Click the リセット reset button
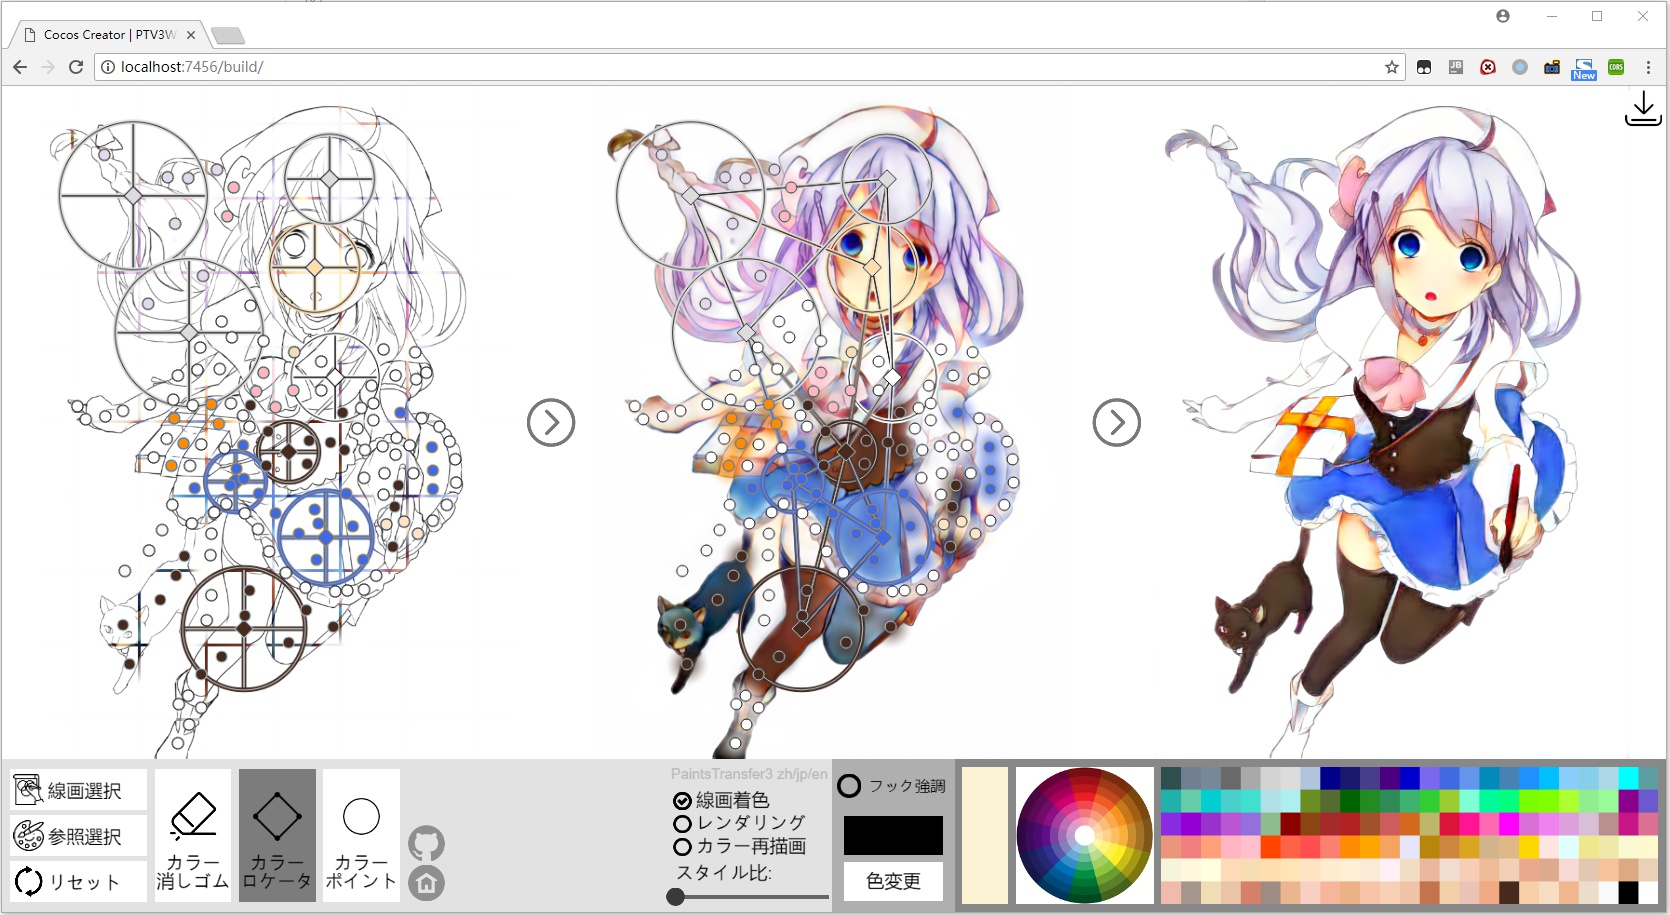Viewport: 1670px width, 915px height. [x=78, y=881]
